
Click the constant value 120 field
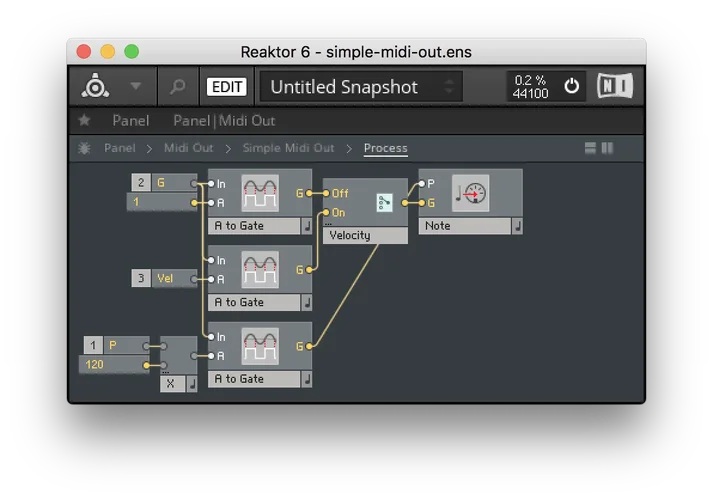click(114, 365)
